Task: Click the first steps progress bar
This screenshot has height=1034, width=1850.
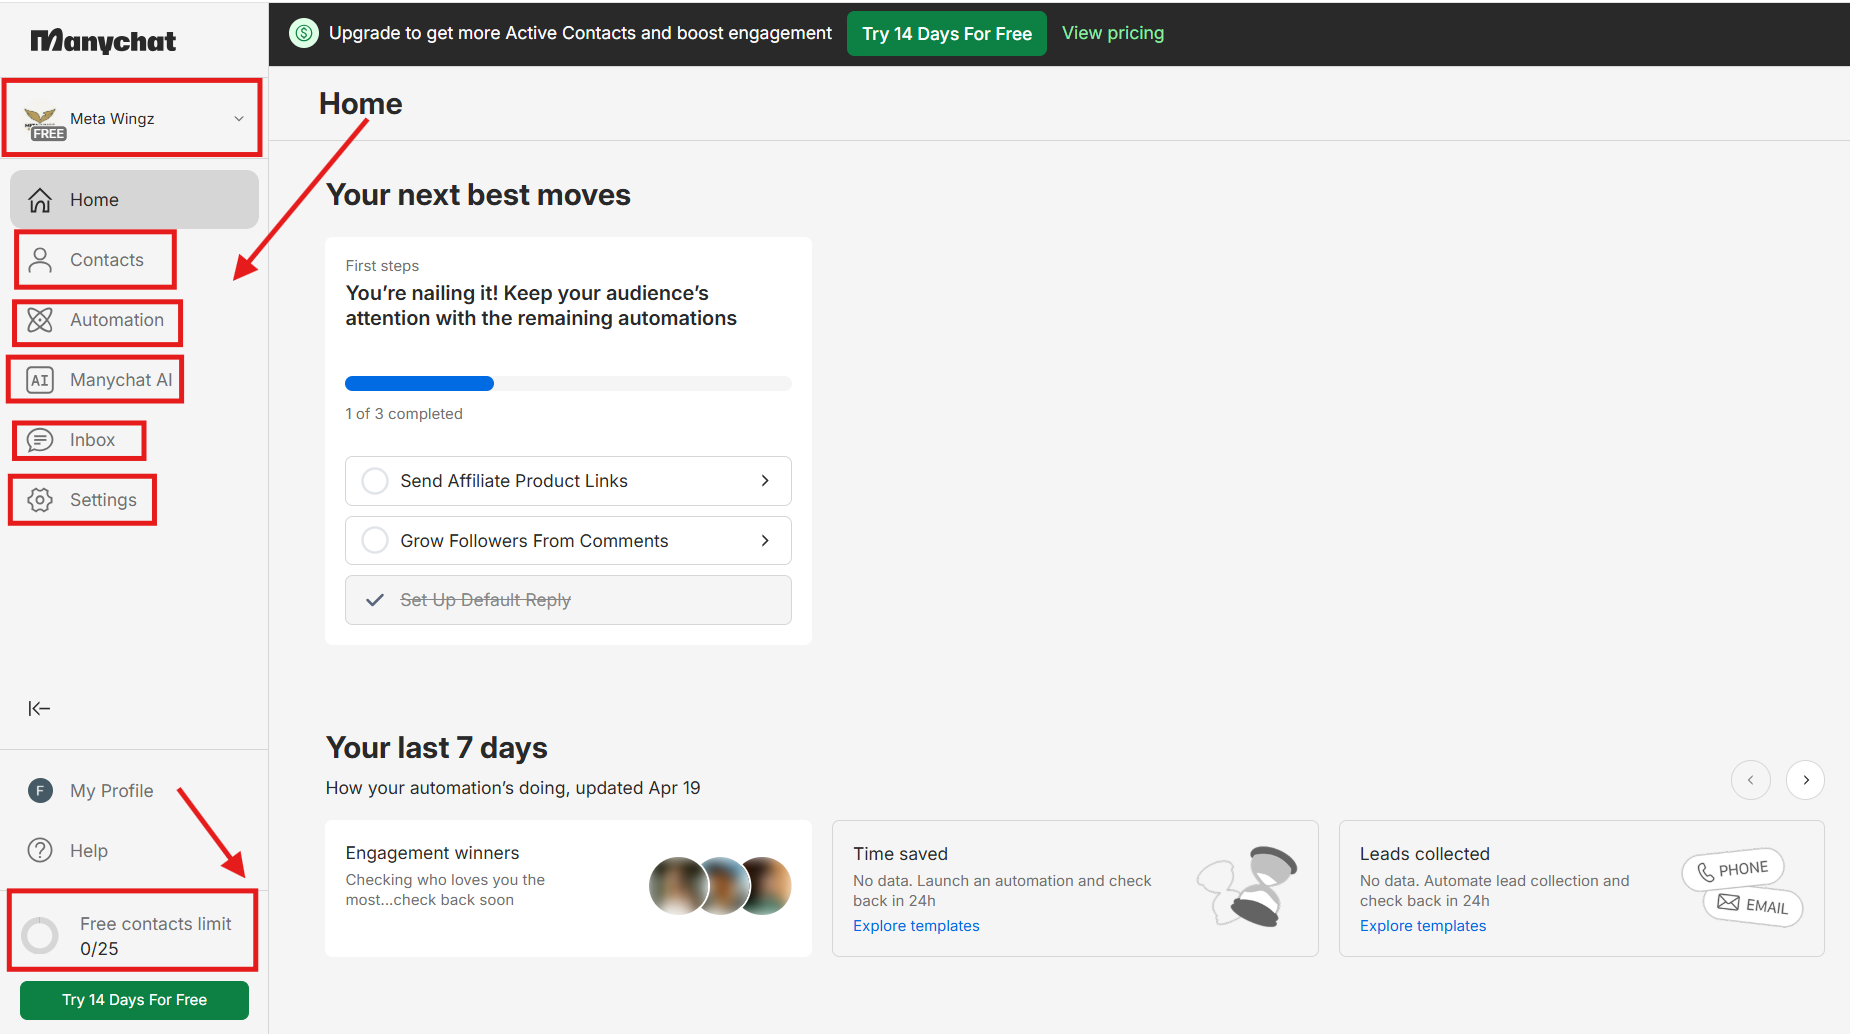Action: tap(568, 383)
